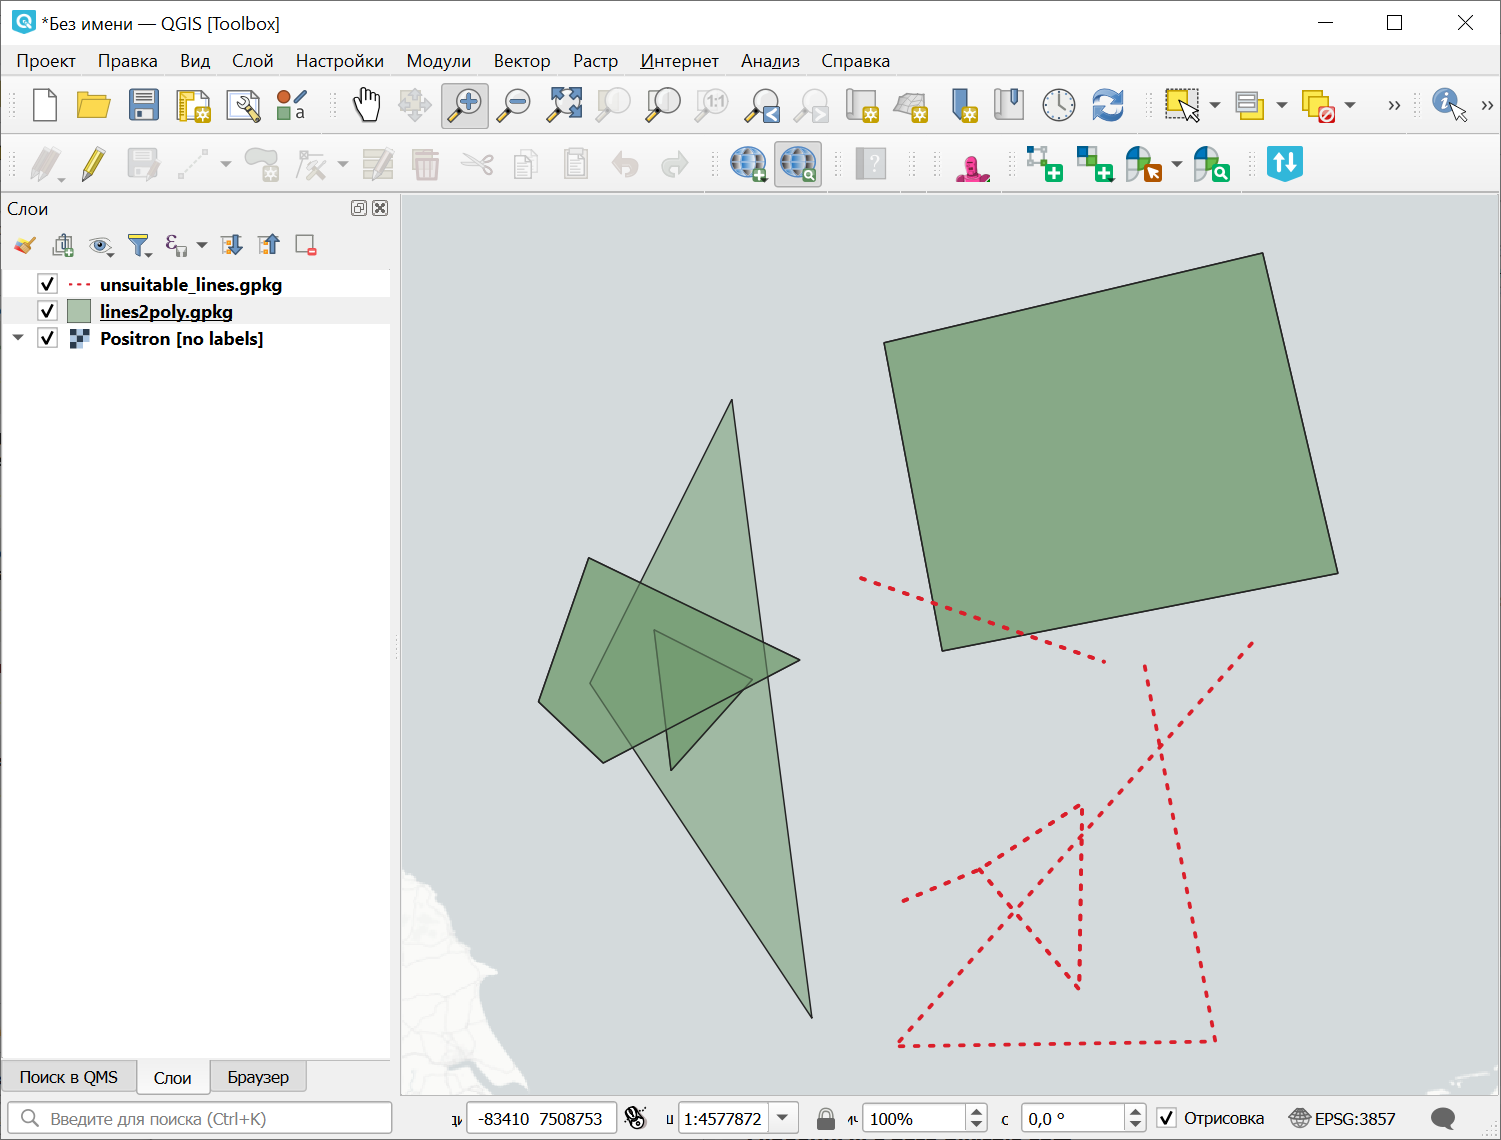1501x1140 pixels.
Task: Click the green lines2poly.gpkg color swatch
Action: click(x=79, y=311)
